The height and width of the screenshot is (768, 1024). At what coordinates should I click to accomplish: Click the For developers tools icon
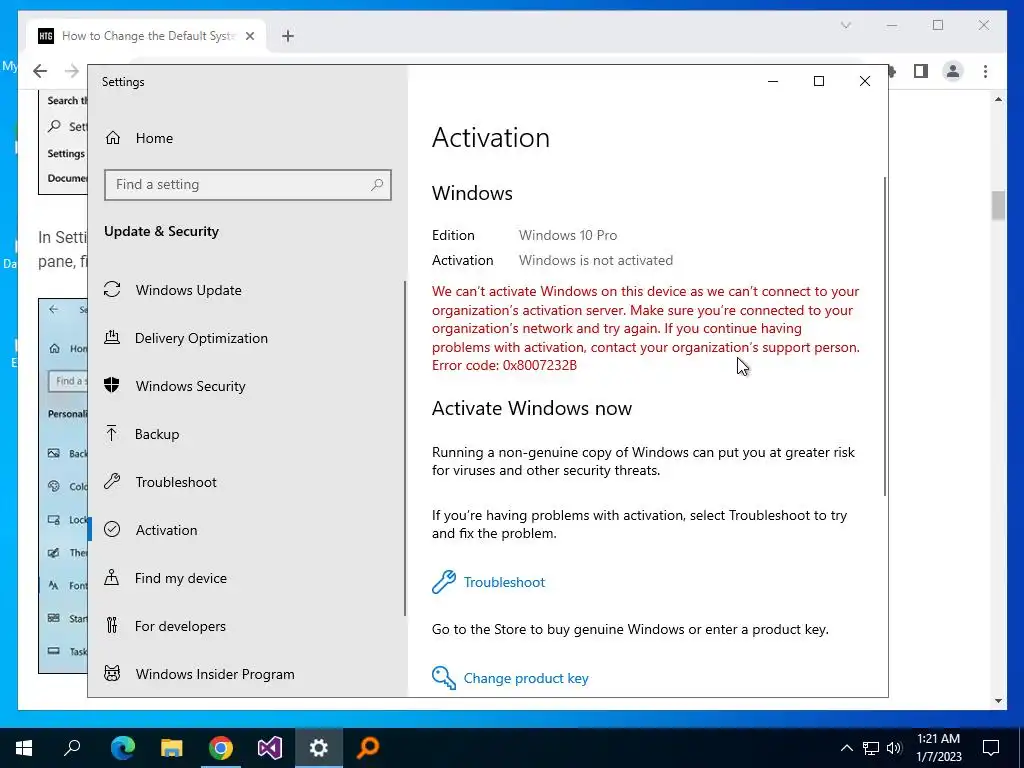[112, 625]
